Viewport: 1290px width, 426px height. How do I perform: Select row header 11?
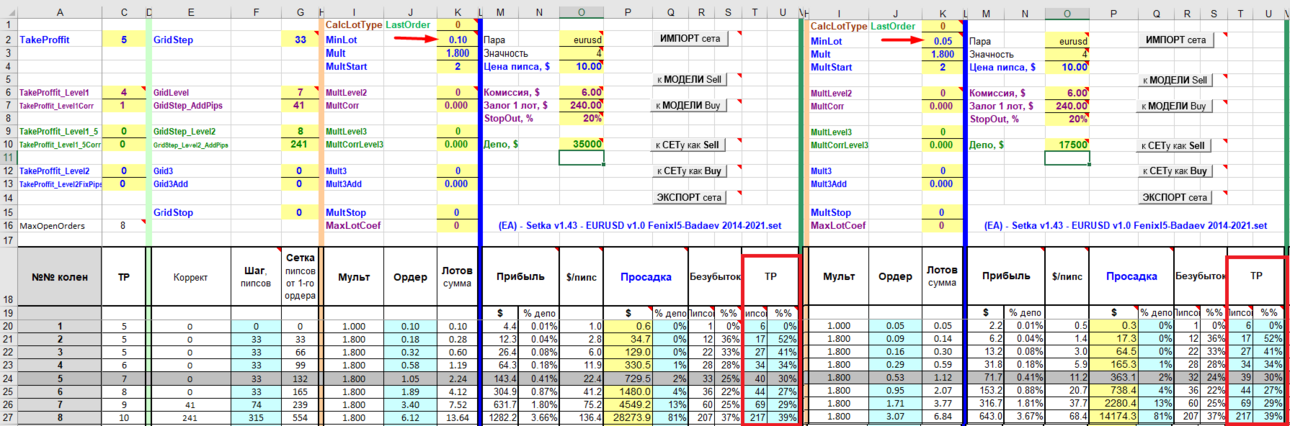click(8, 158)
